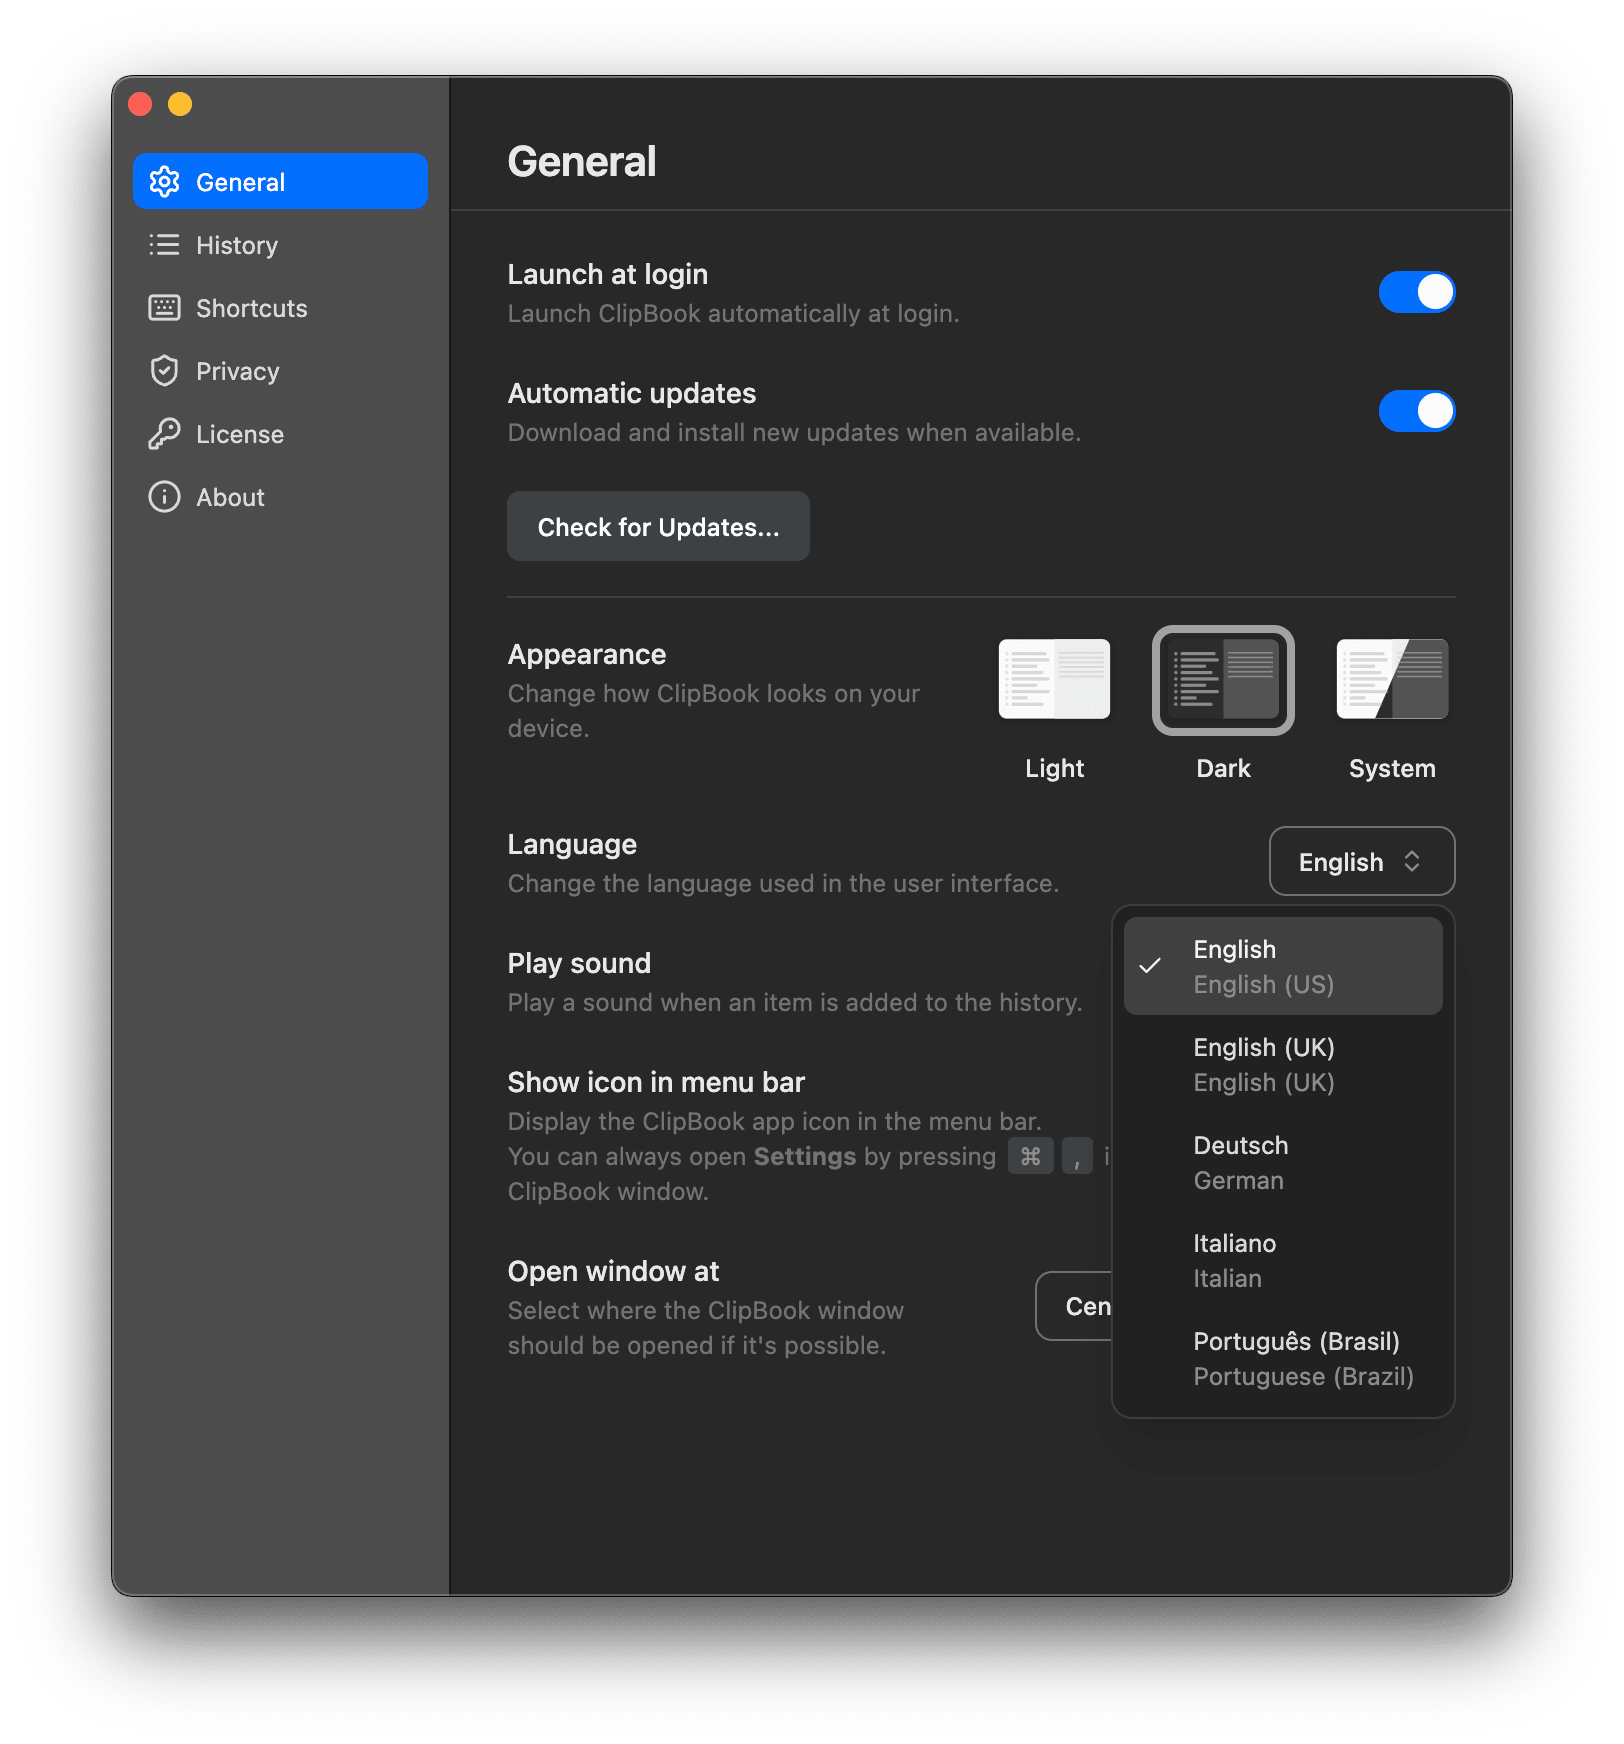Close the settings window with red button
This screenshot has width=1624, height=1744.
point(140,104)
